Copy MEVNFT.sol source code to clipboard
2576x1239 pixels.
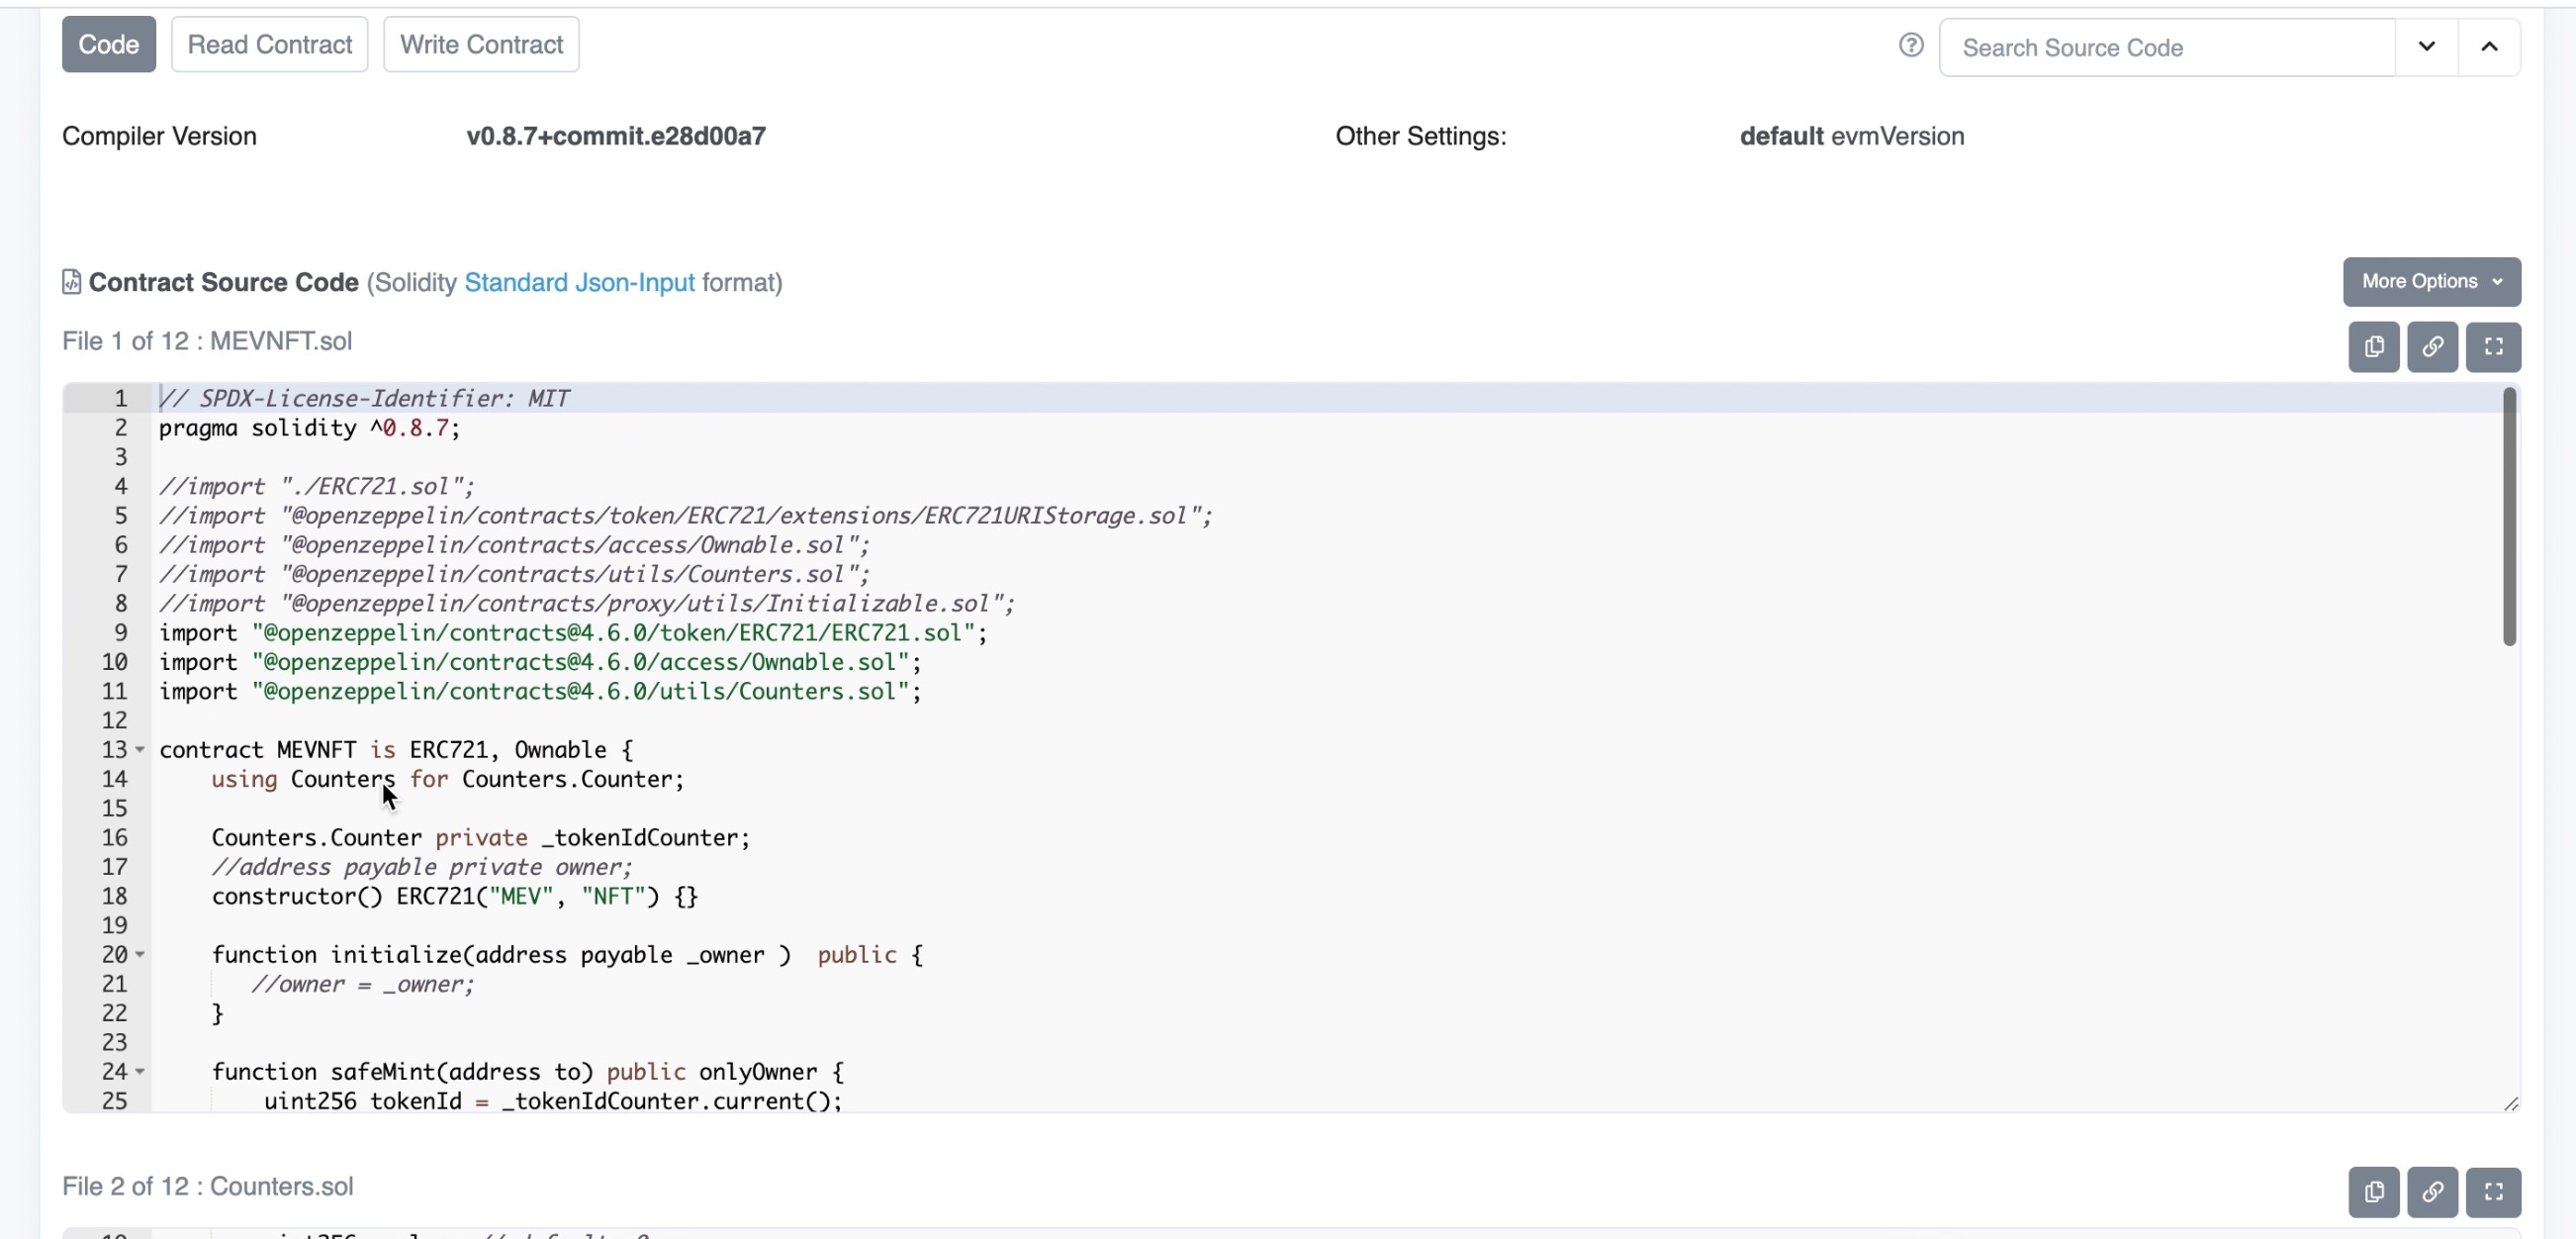[2373, 347]
